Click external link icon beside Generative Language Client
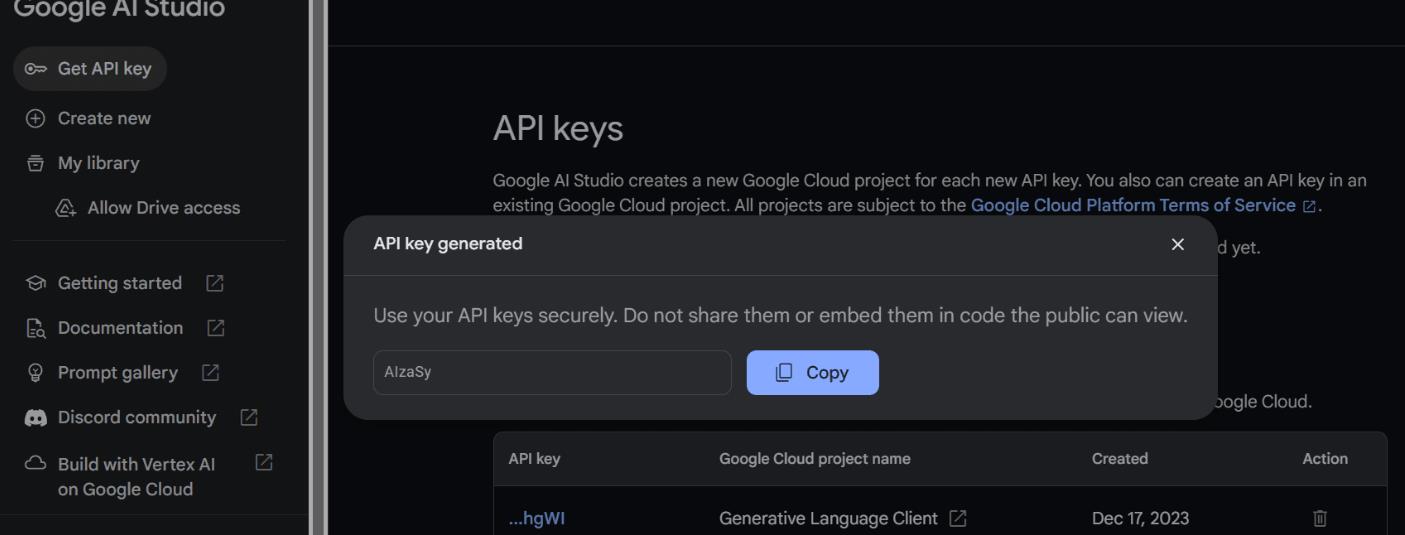Viewport: 1405px width, 535px height. (x=958, y=518)
